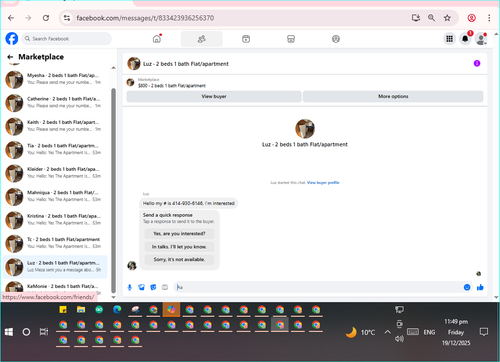Open Windows Start menu

pyautogui.click(x=9, y=332)
